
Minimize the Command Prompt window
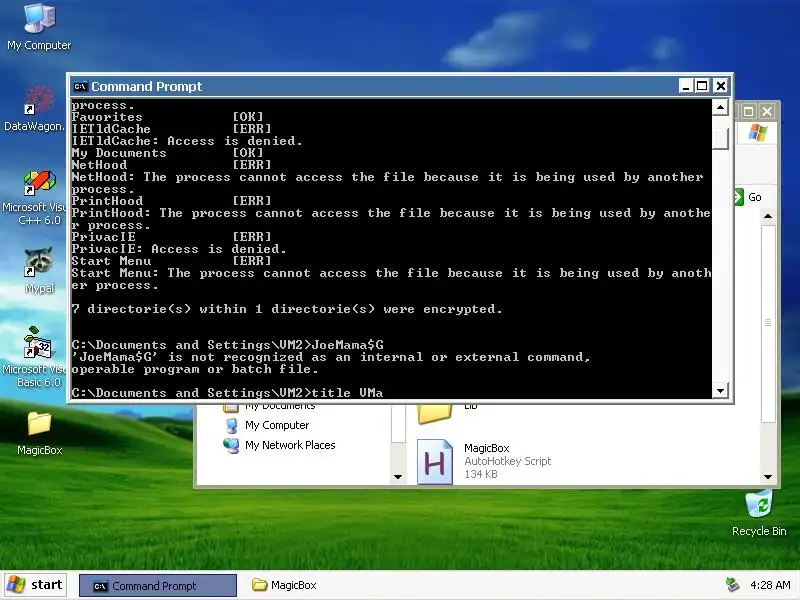(x=686, y=86)
